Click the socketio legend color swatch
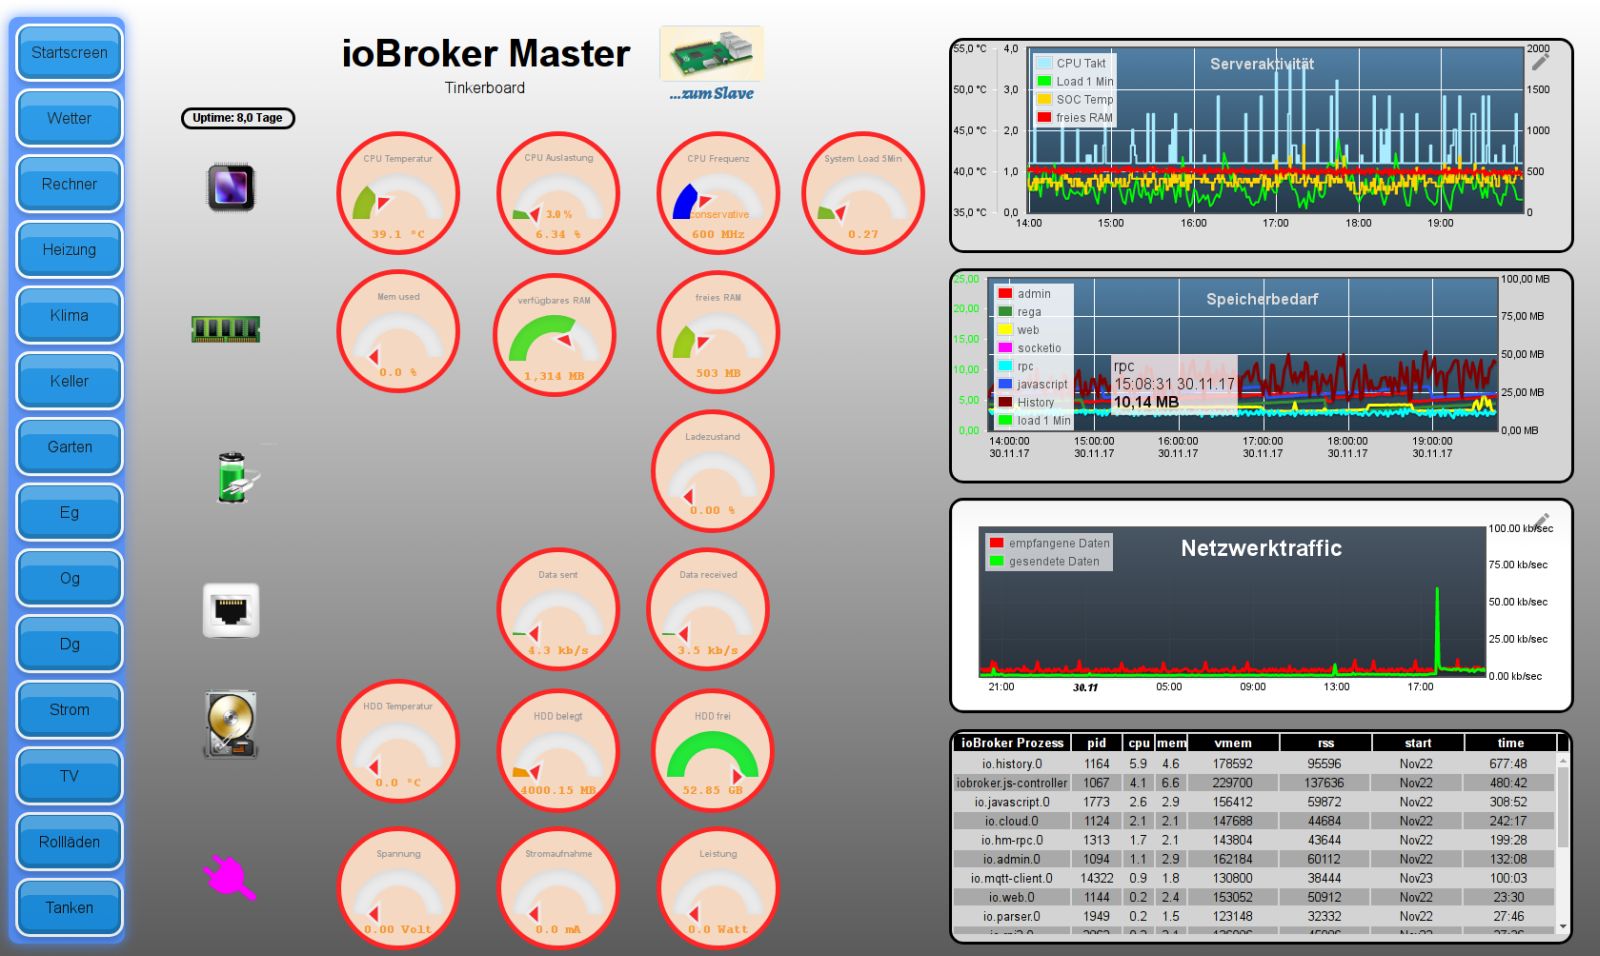Viewport: 1600px width, 956px height. [1005, 348]
